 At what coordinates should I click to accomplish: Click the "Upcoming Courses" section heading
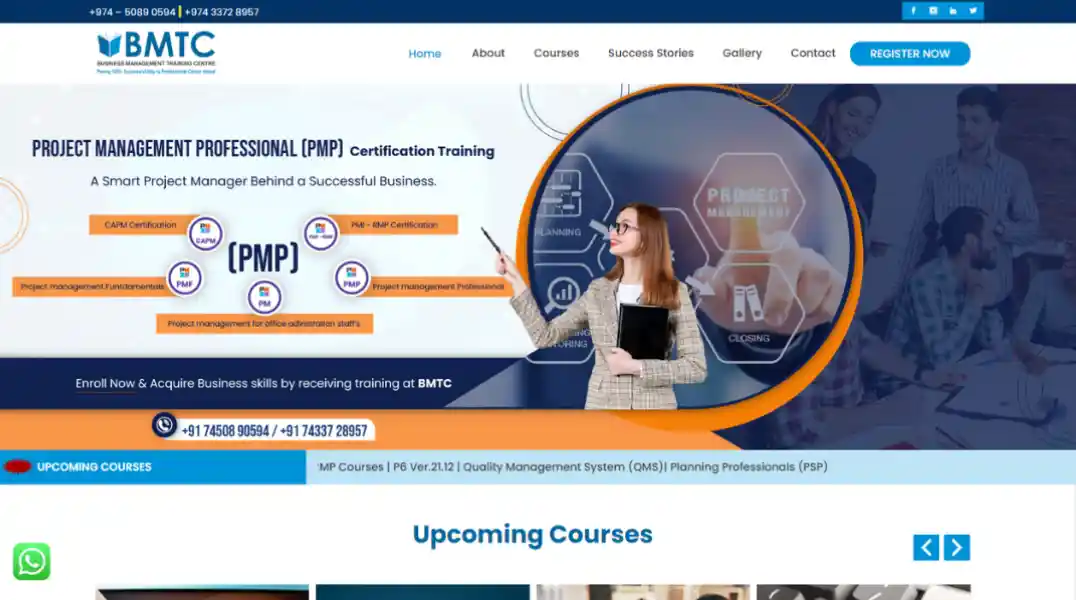(533, 534)
